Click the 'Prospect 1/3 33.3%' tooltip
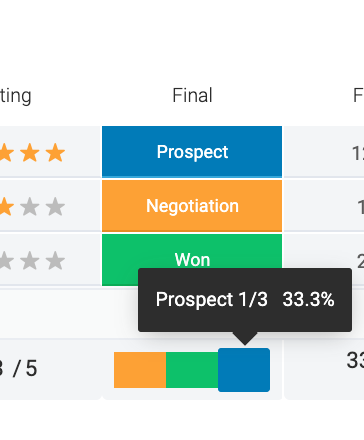This screenshot has width=364, height=440. click(x=245, y=300)
